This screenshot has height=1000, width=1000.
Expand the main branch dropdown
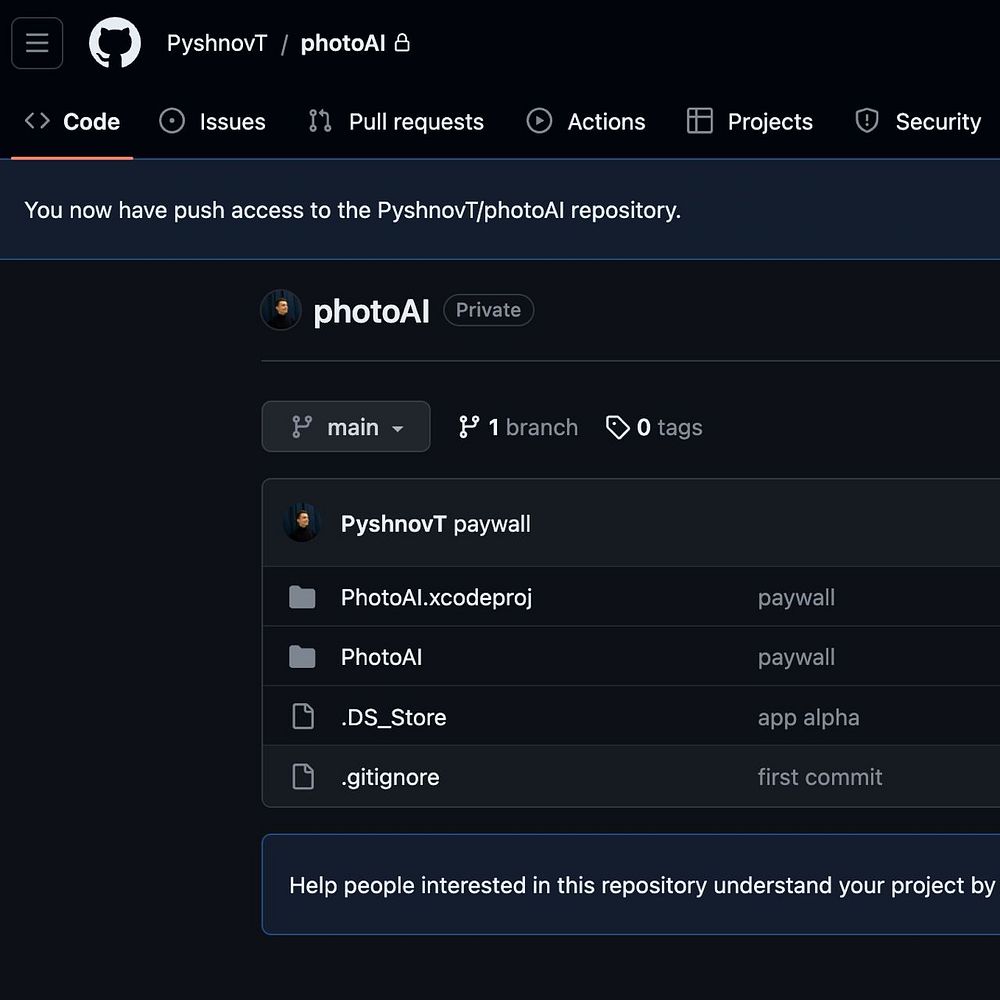[346, 427]
